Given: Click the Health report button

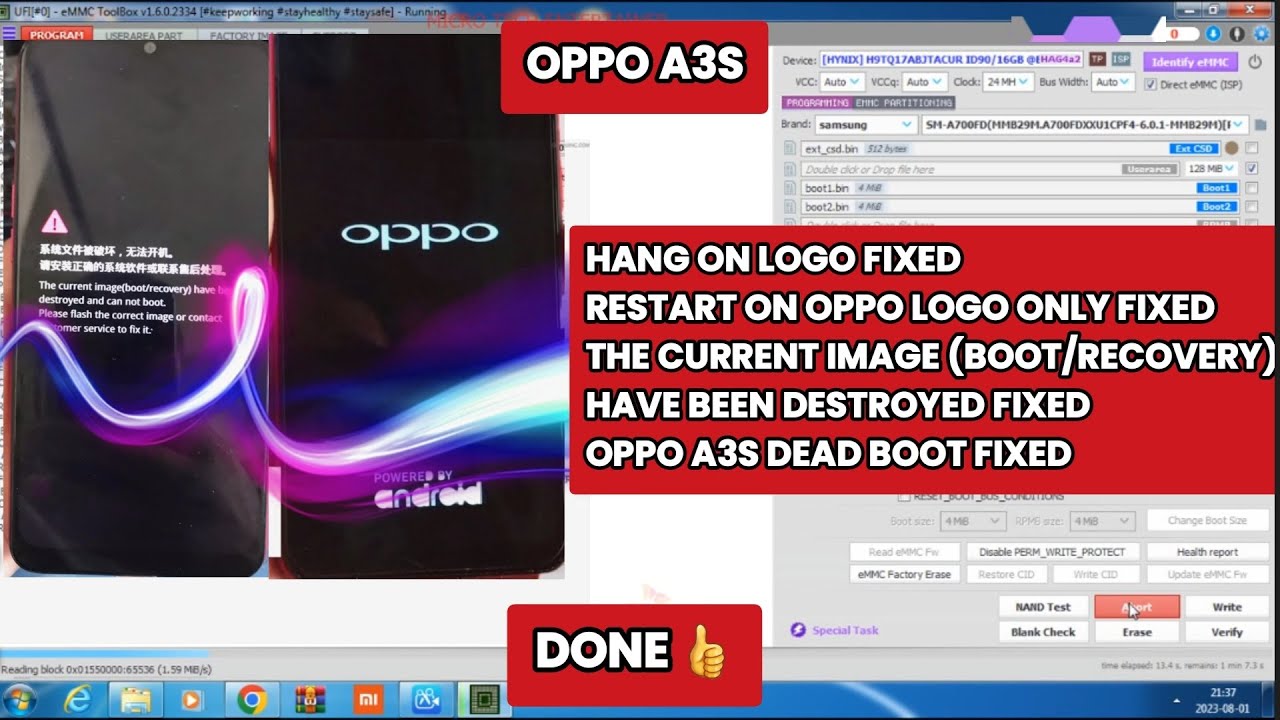Looking at the screenshot, I should pyautogui.click(x=1207, y=552).
